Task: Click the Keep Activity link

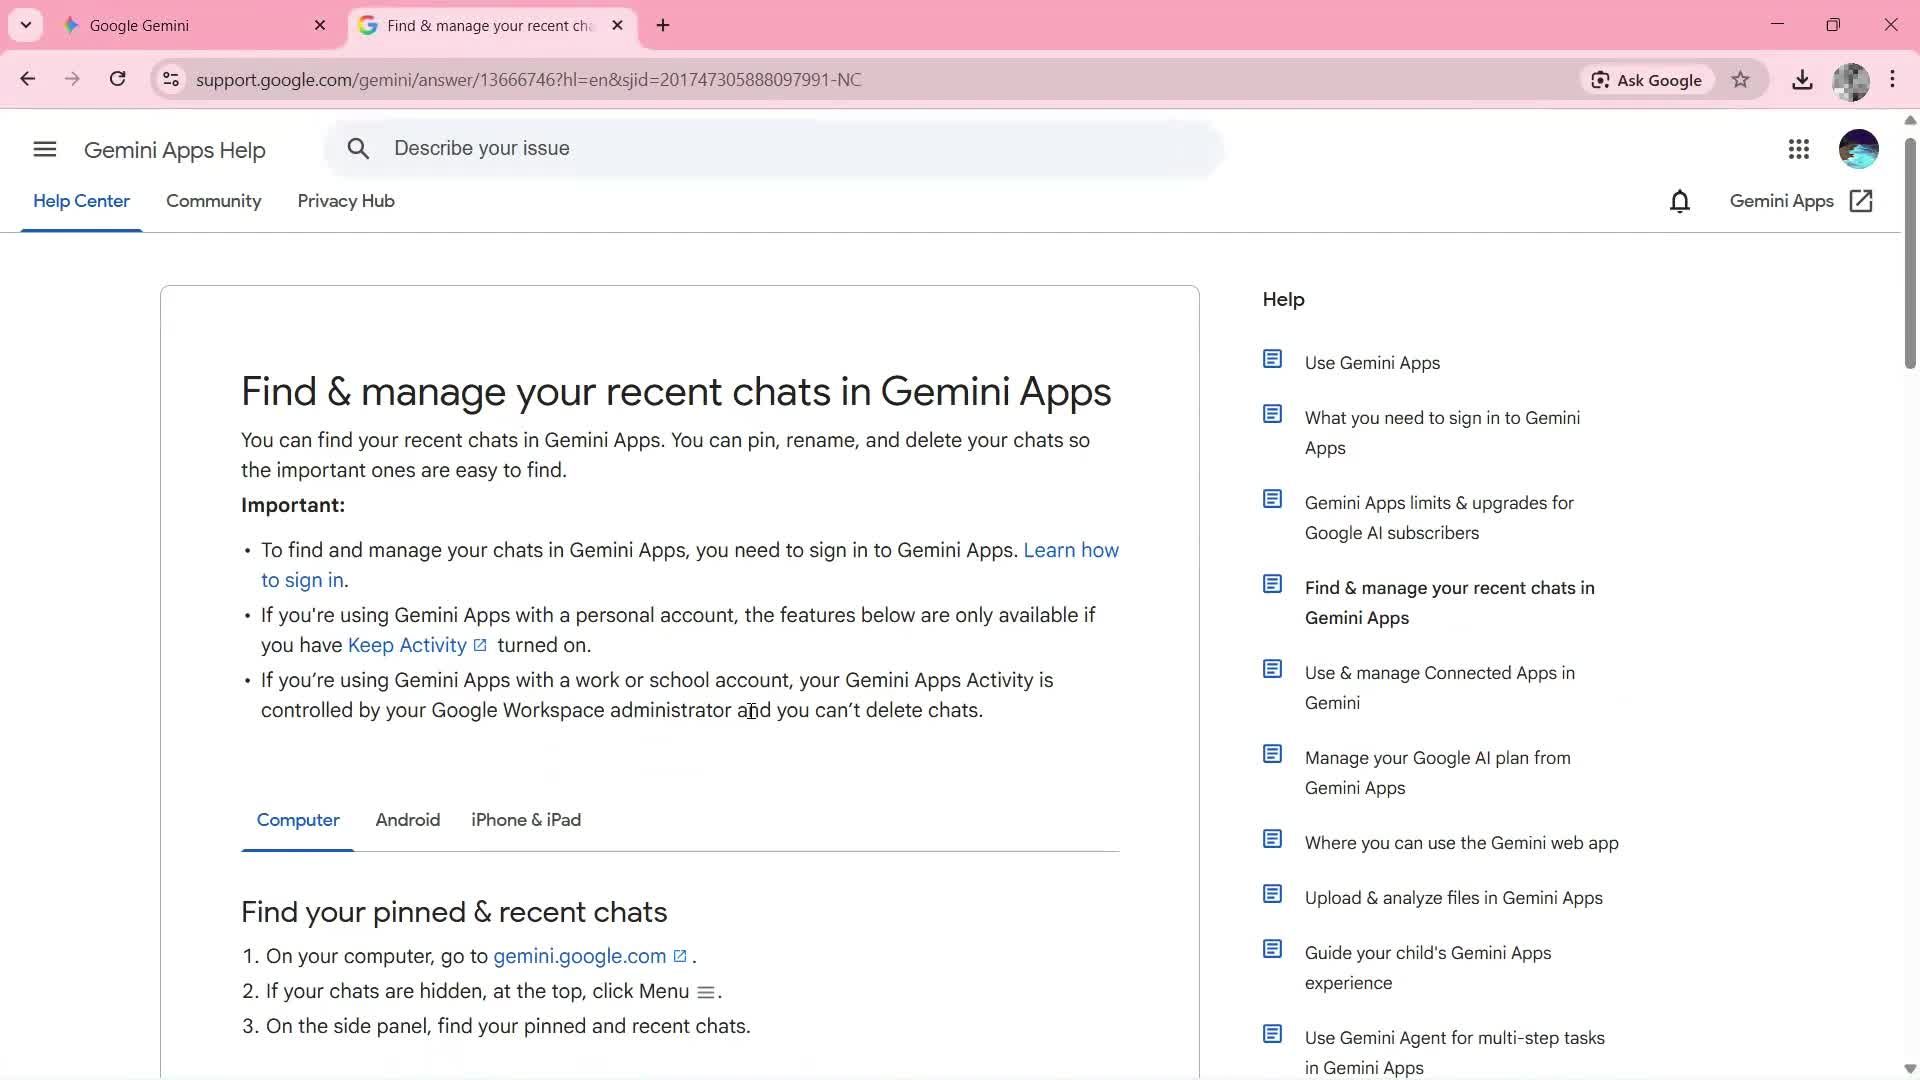Action: (x=408, y=645)
